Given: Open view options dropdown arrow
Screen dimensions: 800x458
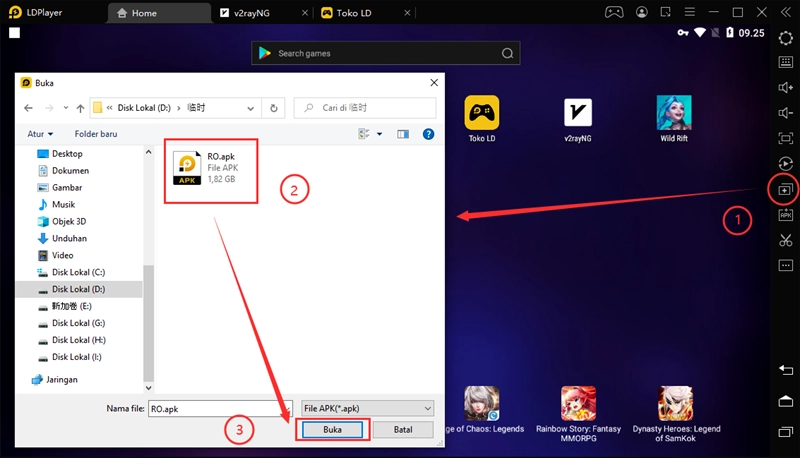Looking at the screenshot, I should pos(379,134).
